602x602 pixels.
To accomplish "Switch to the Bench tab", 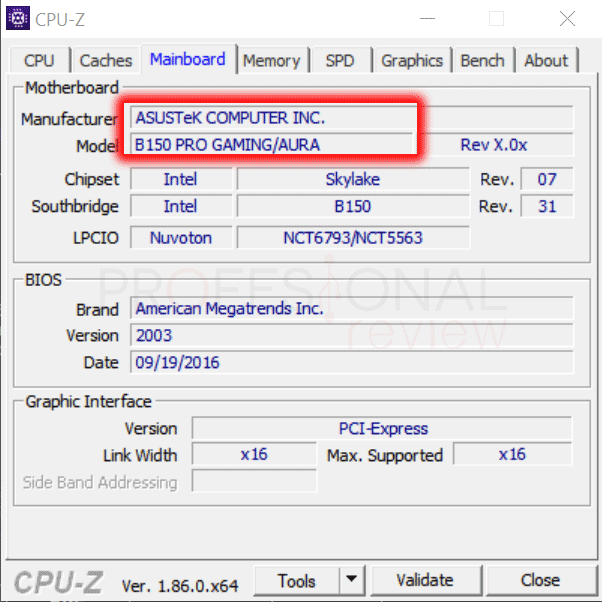I will pyautogui.click(x=482, y=61).
